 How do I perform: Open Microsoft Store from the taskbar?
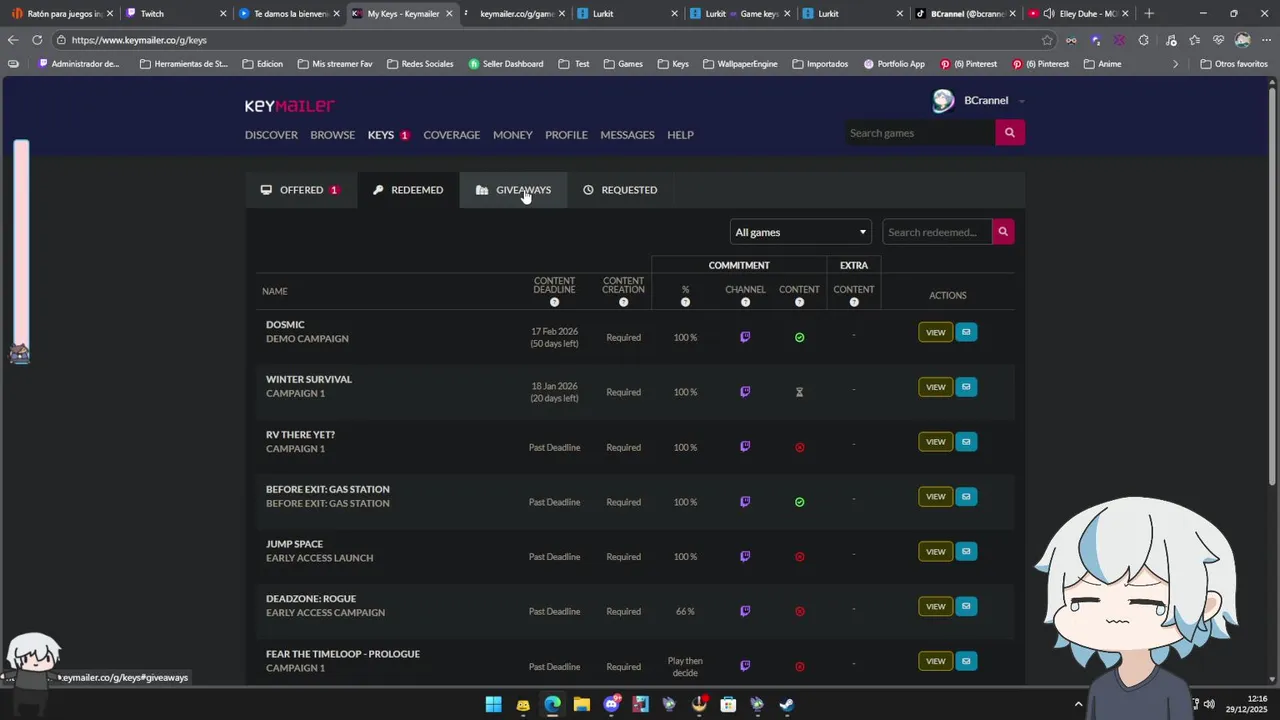tap(728, 705)
